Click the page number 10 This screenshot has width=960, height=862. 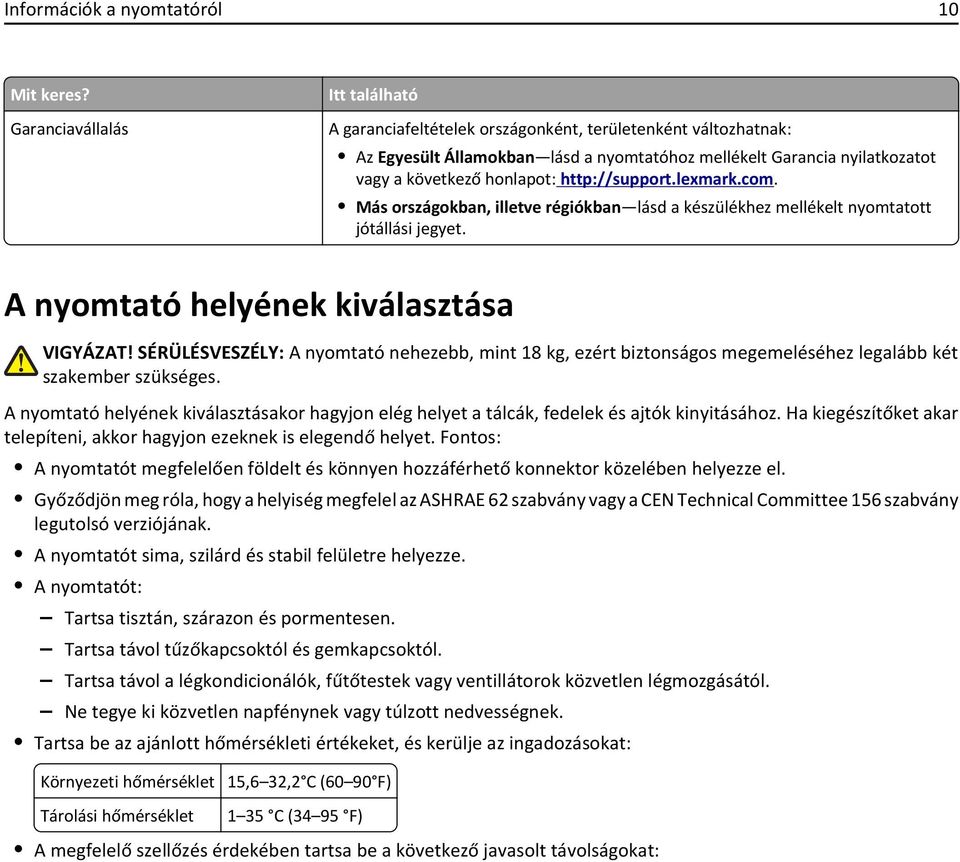tap(948, 10)
